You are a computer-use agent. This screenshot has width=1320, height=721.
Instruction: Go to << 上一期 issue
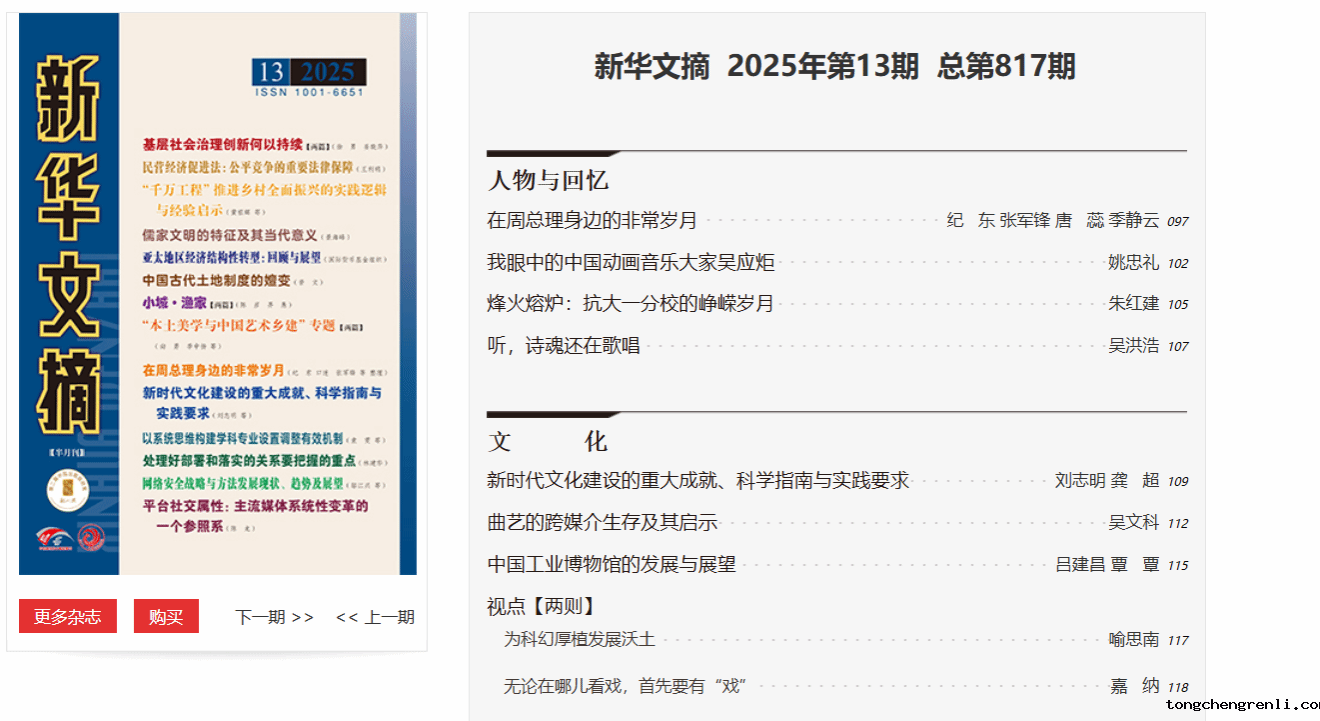click(x=375, y=617)
